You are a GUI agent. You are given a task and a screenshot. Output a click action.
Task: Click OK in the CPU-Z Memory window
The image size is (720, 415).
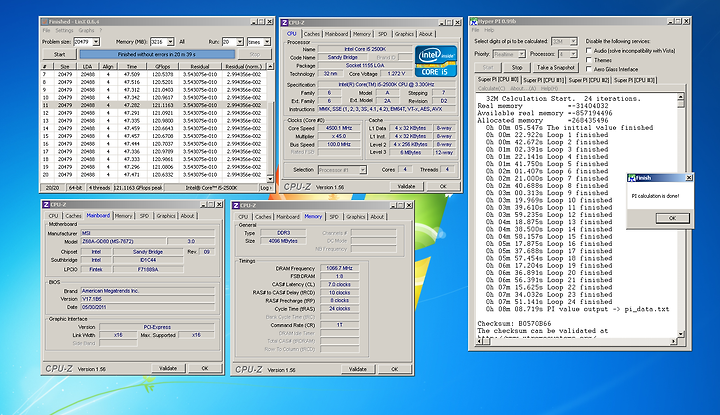(x=394, y=369)
